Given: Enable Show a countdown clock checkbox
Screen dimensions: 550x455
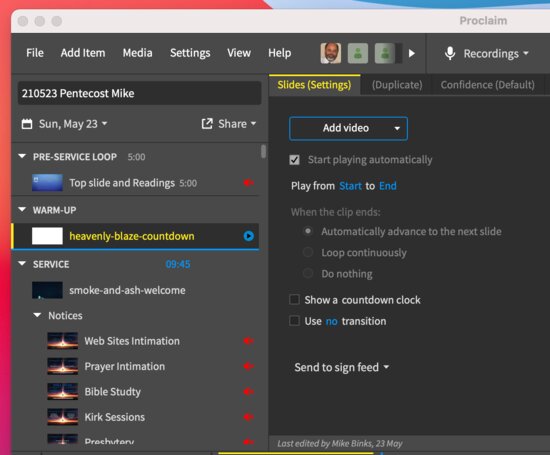Looking at the screenshot, I should 294,300.
